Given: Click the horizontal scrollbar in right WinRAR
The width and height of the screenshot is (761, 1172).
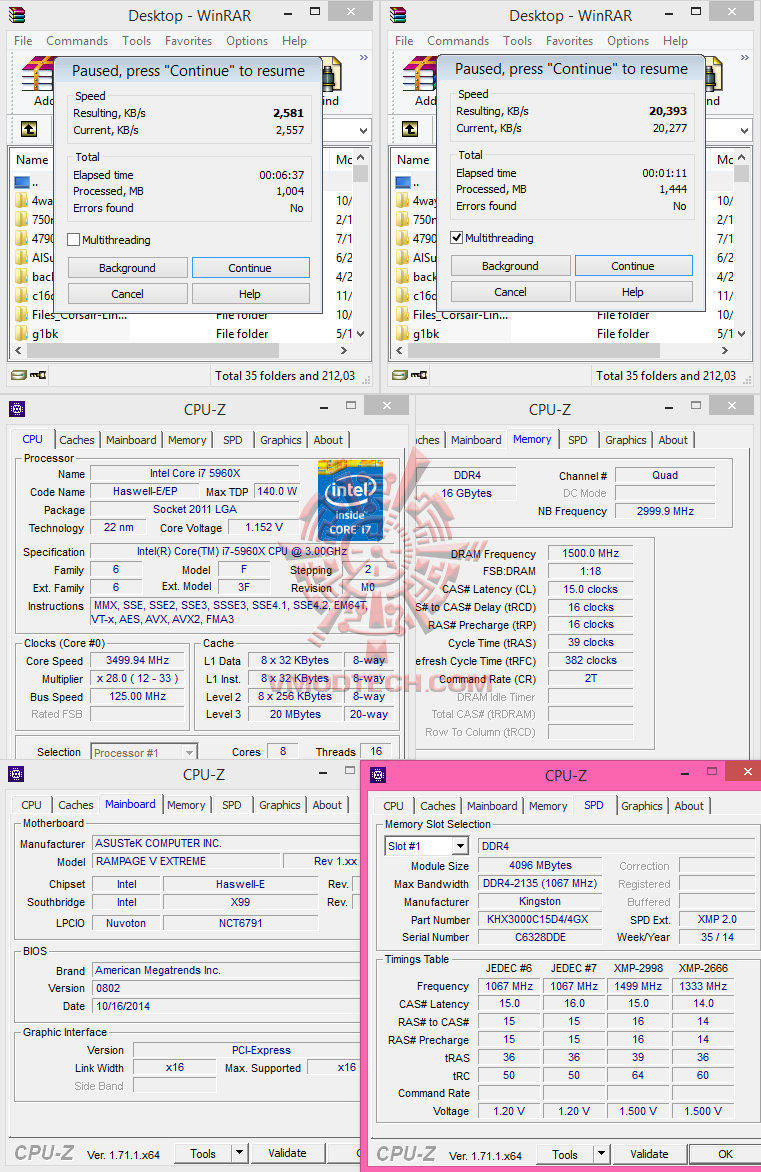Looking at the screenshot, I should click(x=534, y=350).
